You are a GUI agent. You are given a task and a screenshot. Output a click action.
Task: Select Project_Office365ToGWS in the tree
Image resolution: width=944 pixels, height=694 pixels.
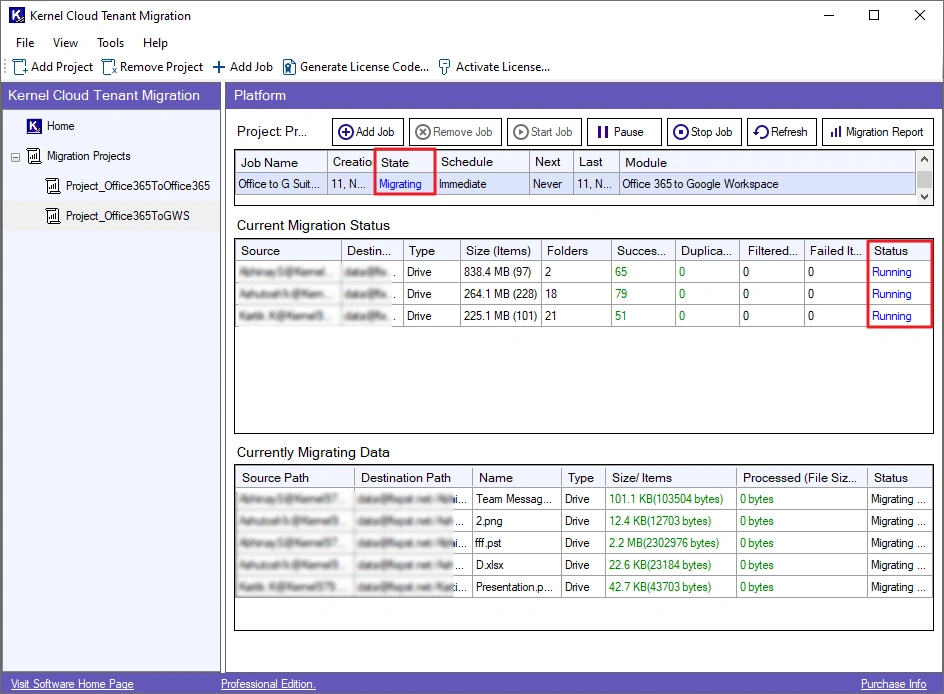coord(127,216)
